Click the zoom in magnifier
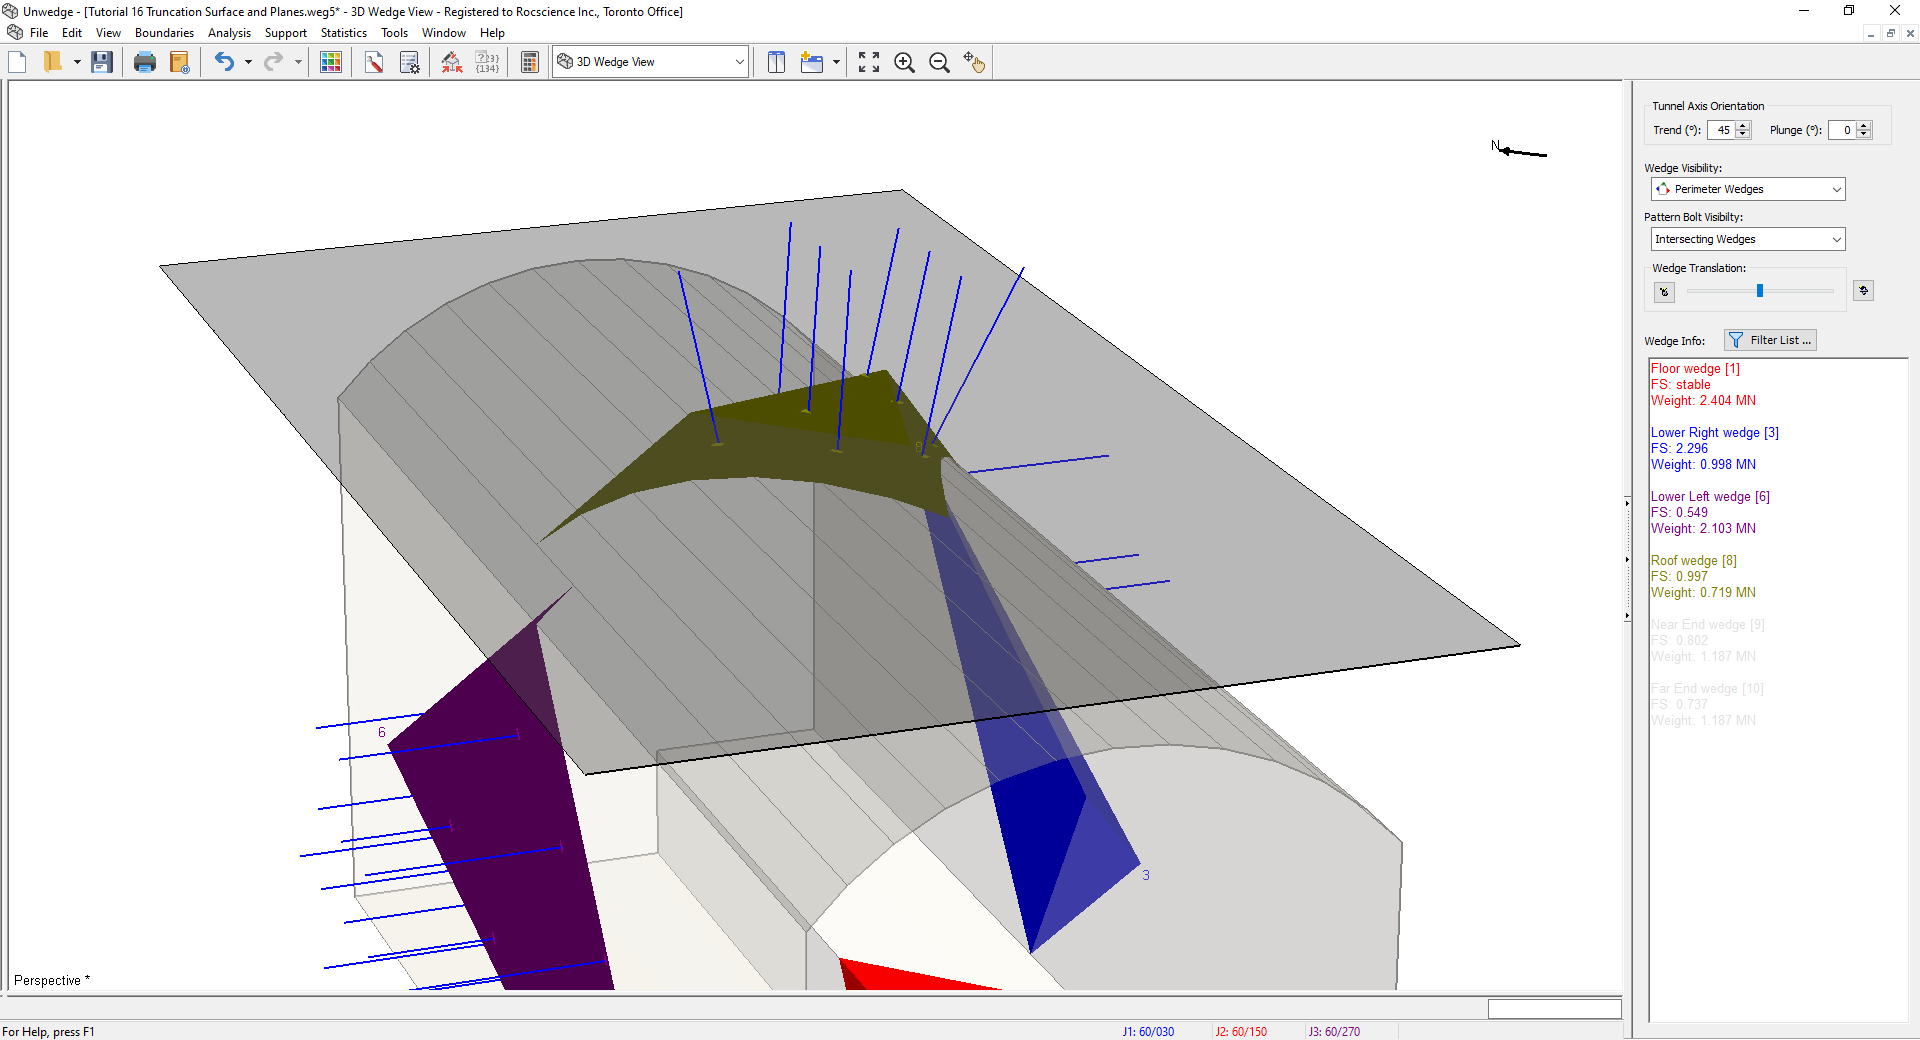Screen dimensions: 1920x1040 click(905, 62)
